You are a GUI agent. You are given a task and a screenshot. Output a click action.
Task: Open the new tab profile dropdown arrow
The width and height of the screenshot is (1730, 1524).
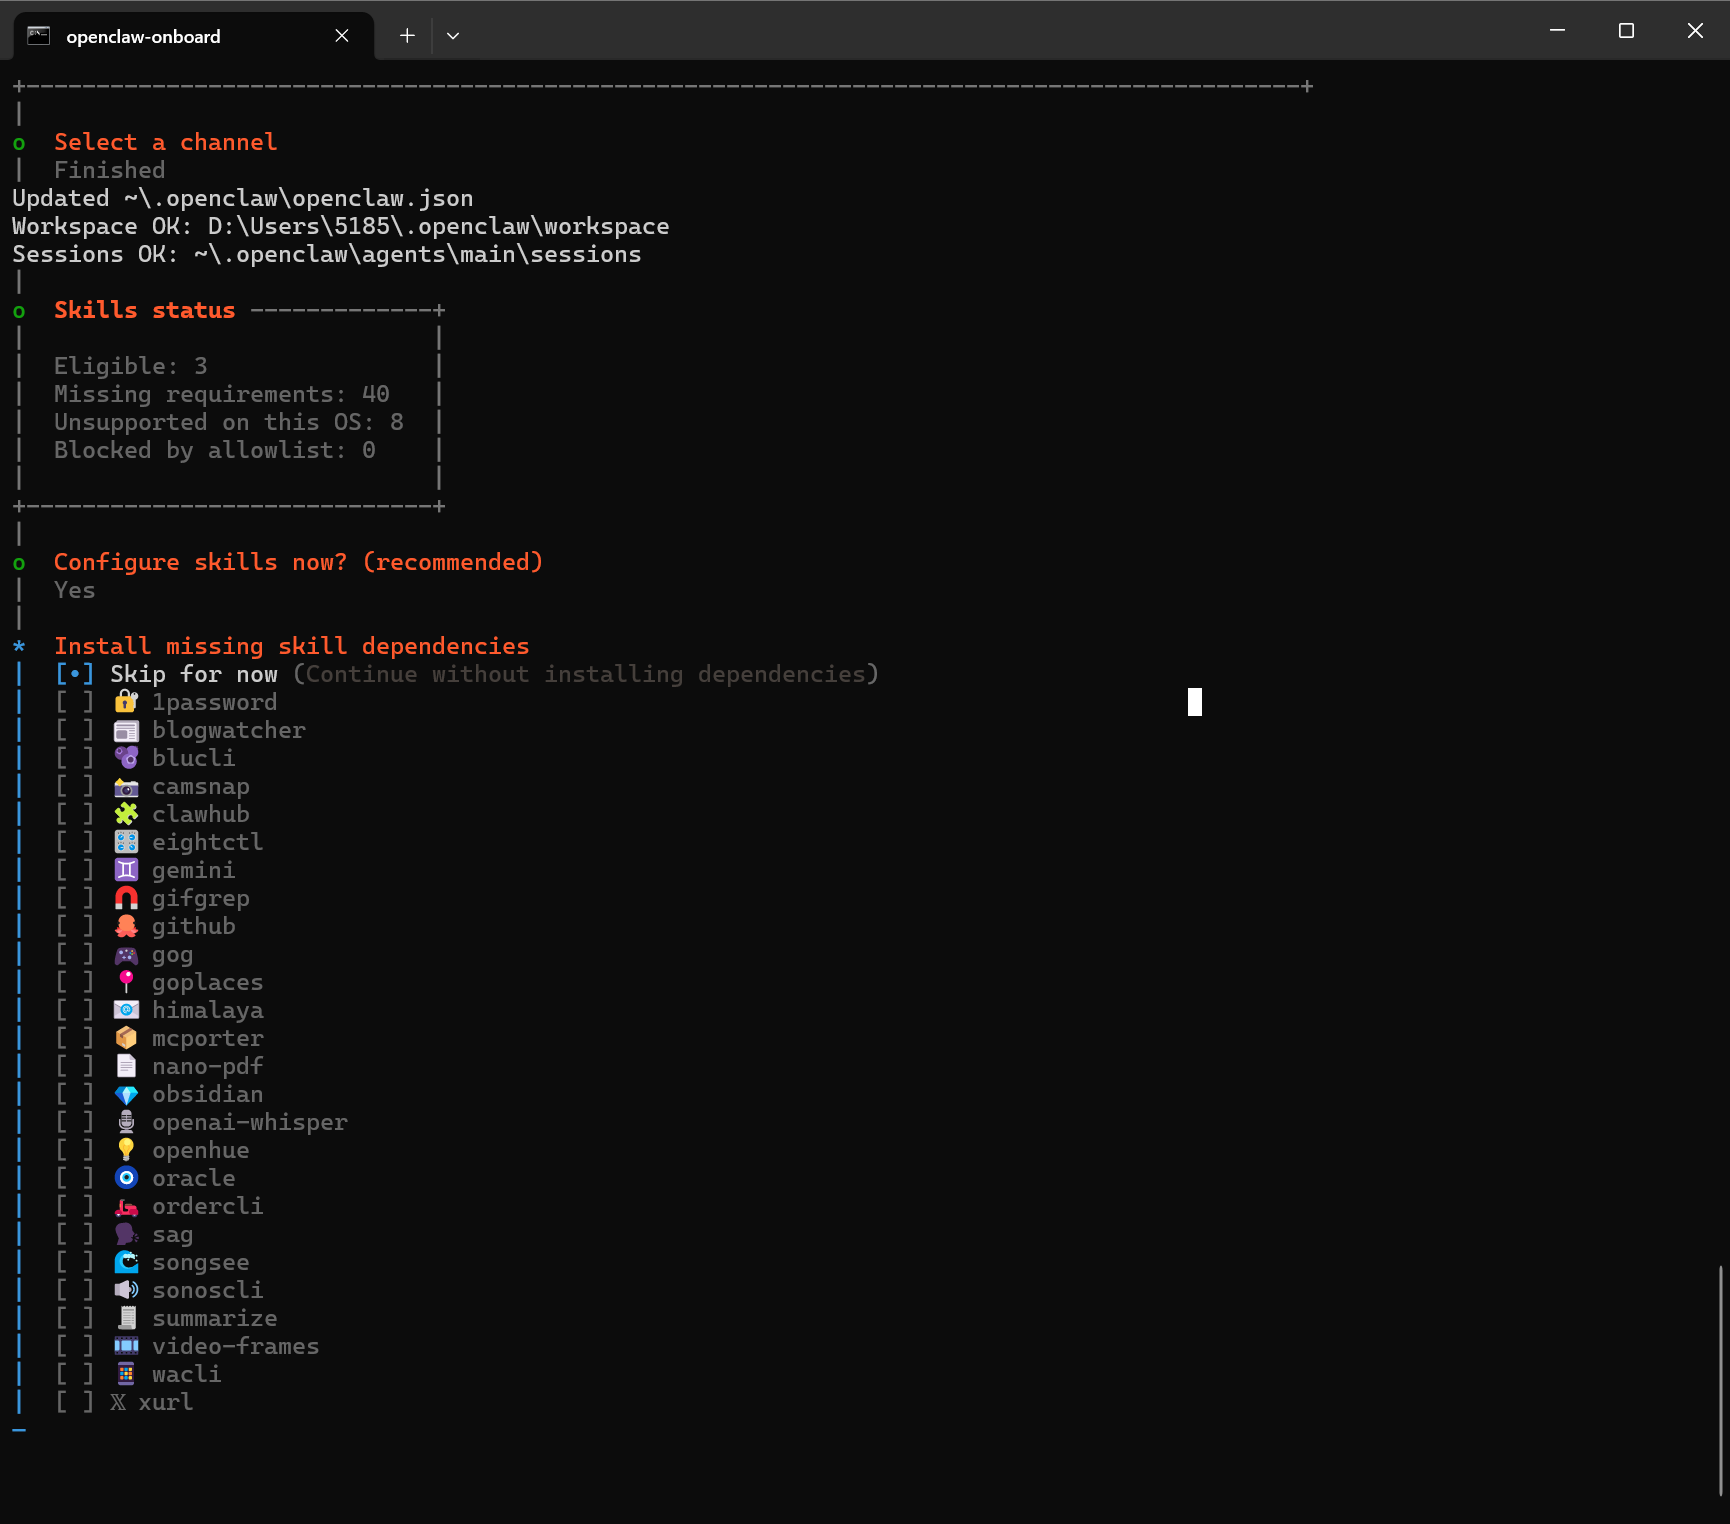[x=453, y=36]
